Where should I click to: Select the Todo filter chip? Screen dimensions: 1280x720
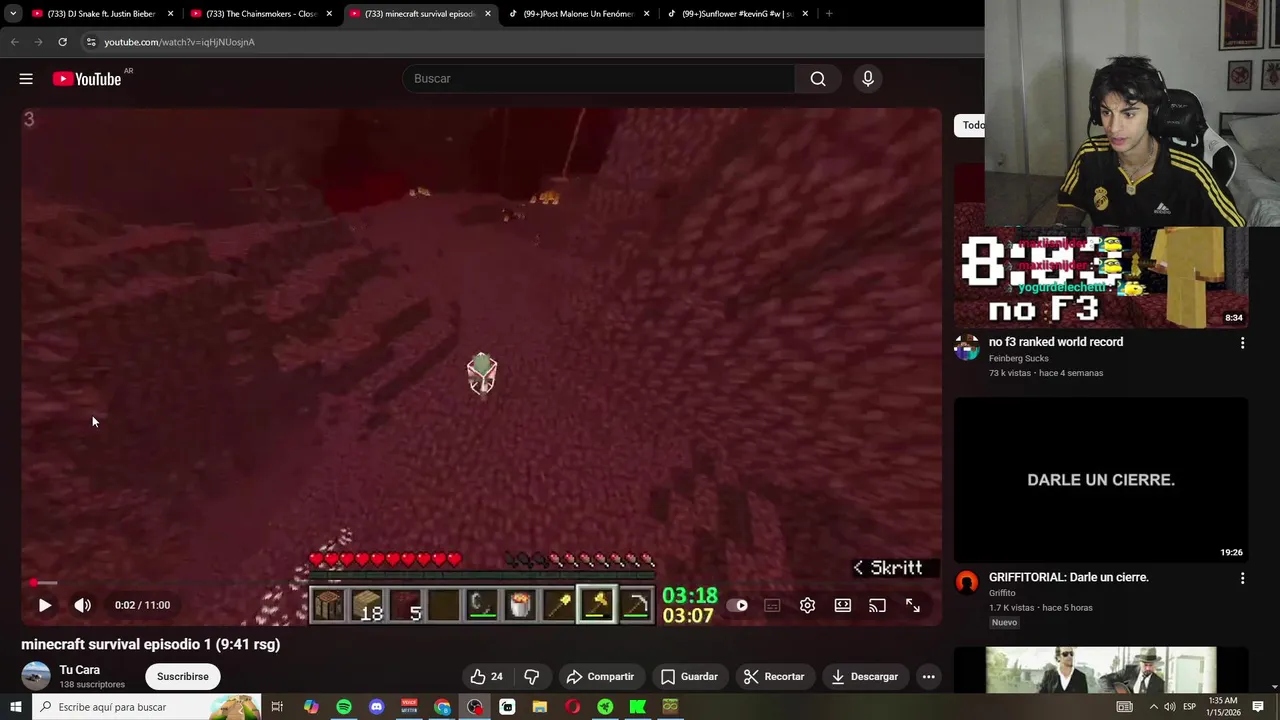point(972,125)
